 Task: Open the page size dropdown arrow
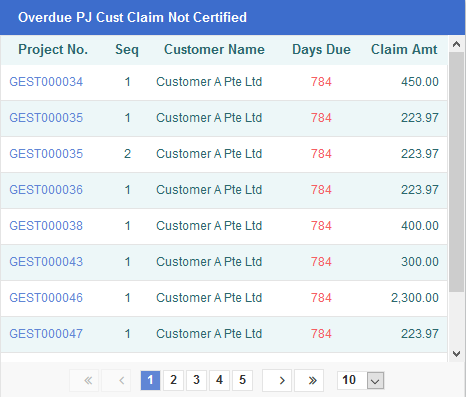point(375,380)
